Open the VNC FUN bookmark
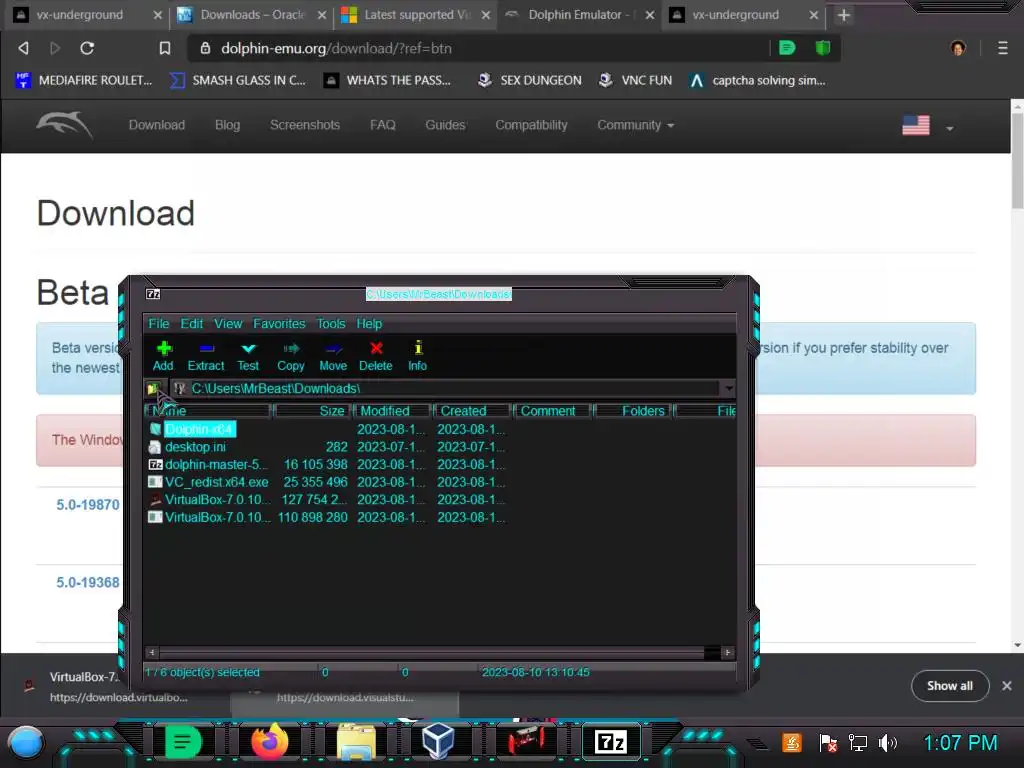The image size is (1024, 768). pos(635,80)
